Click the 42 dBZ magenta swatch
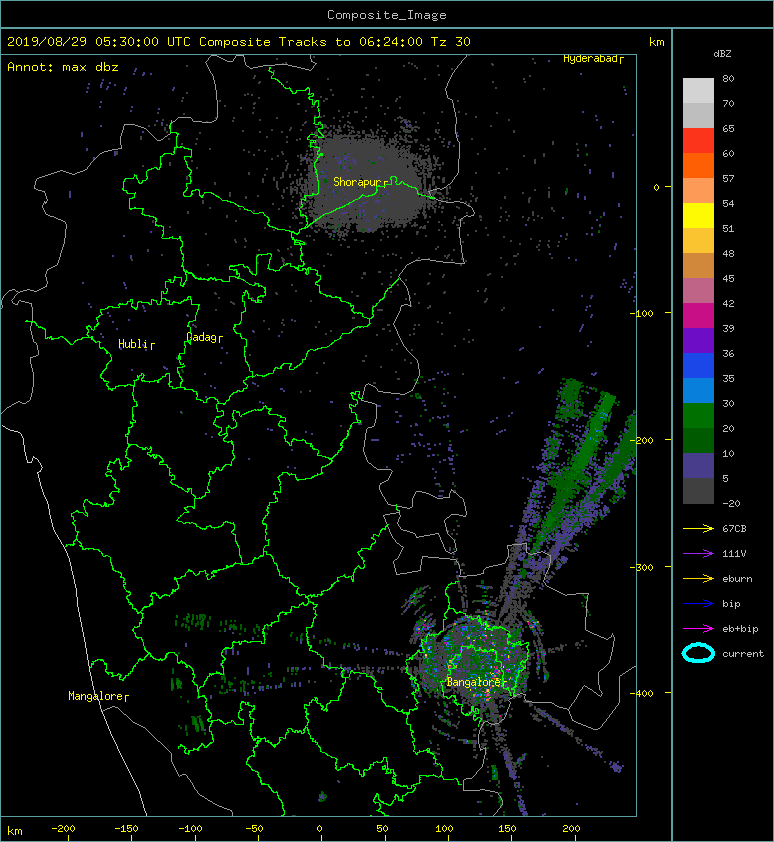774x842 pixels. (698, 315)
